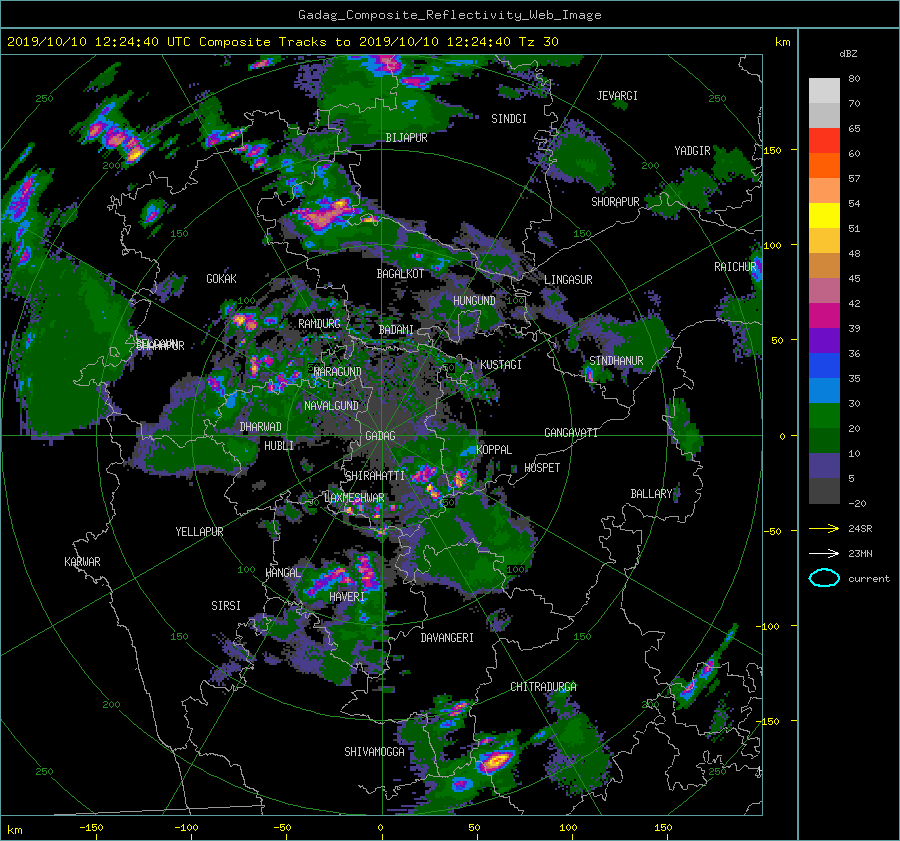
Task: Click the NARAGUND city label
Action: pyautogui.click(x=338, y=371)
